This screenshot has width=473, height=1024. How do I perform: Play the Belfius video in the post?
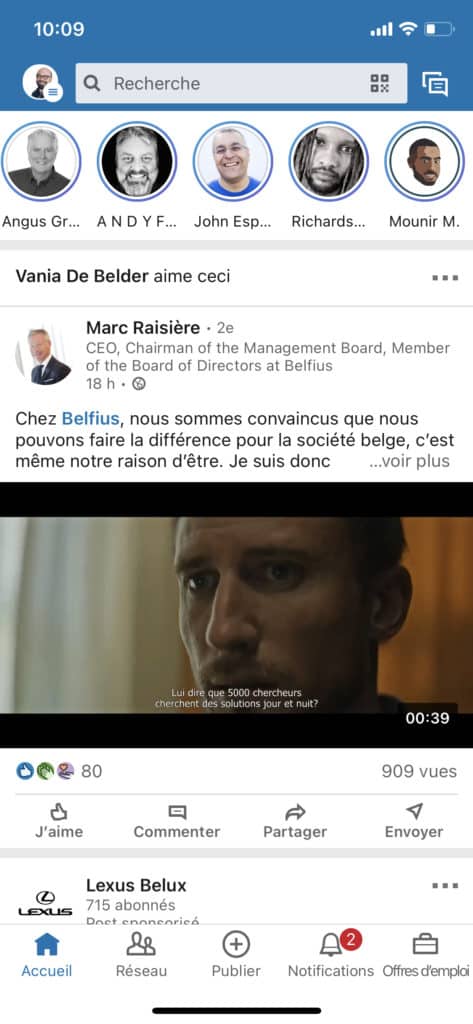tap(236, 615)
